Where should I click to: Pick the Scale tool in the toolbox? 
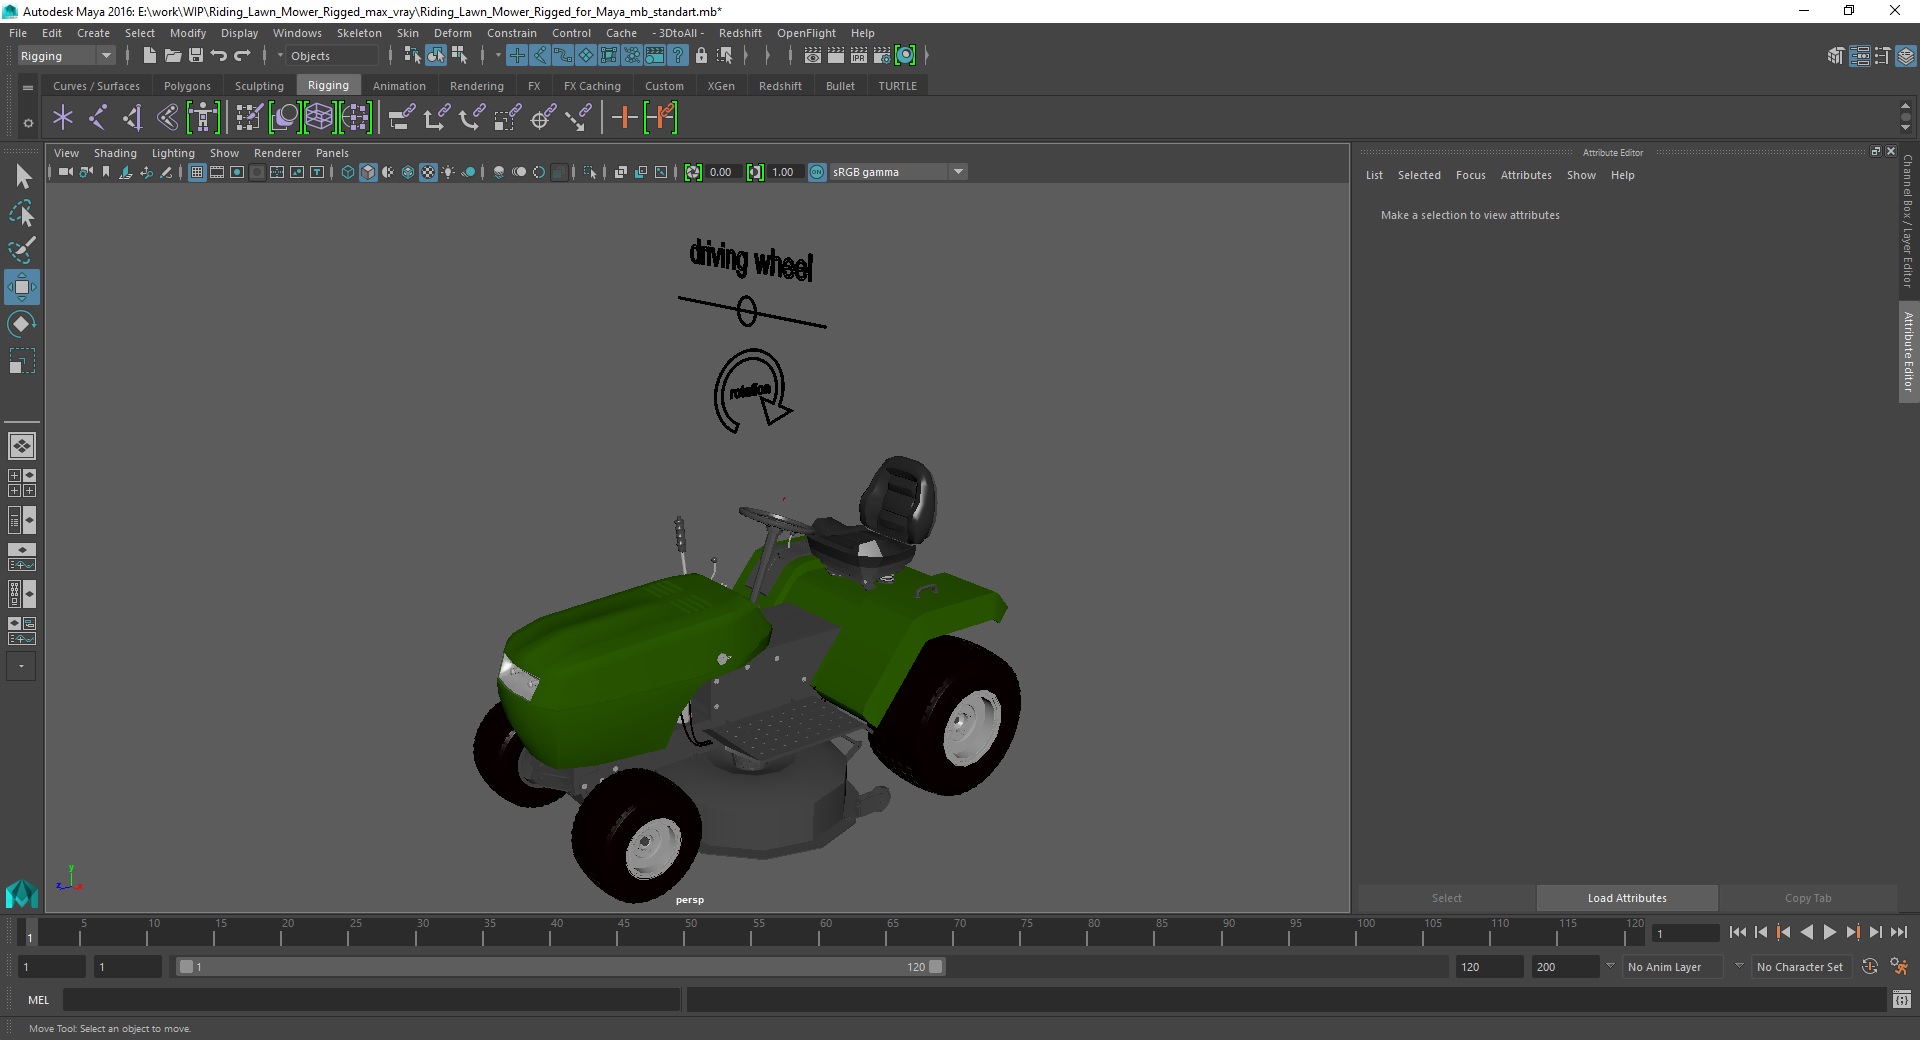click(x=21, y=361)
